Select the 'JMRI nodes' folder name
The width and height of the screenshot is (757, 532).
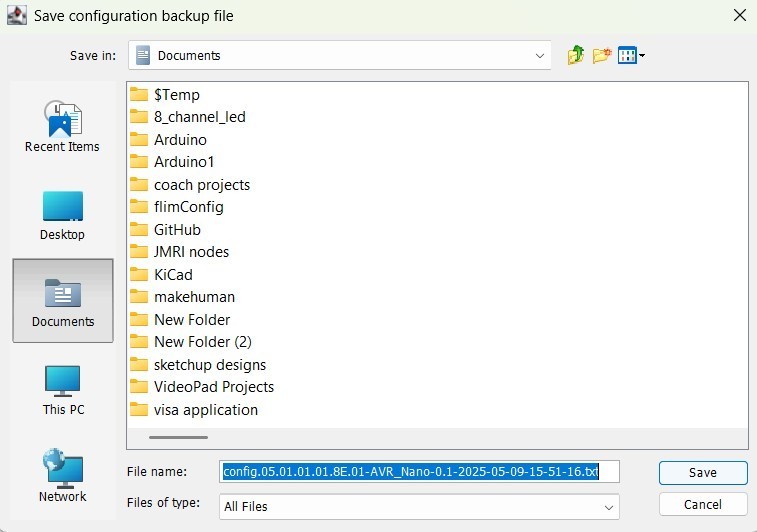pyautogui.click(x=191, y=252)
